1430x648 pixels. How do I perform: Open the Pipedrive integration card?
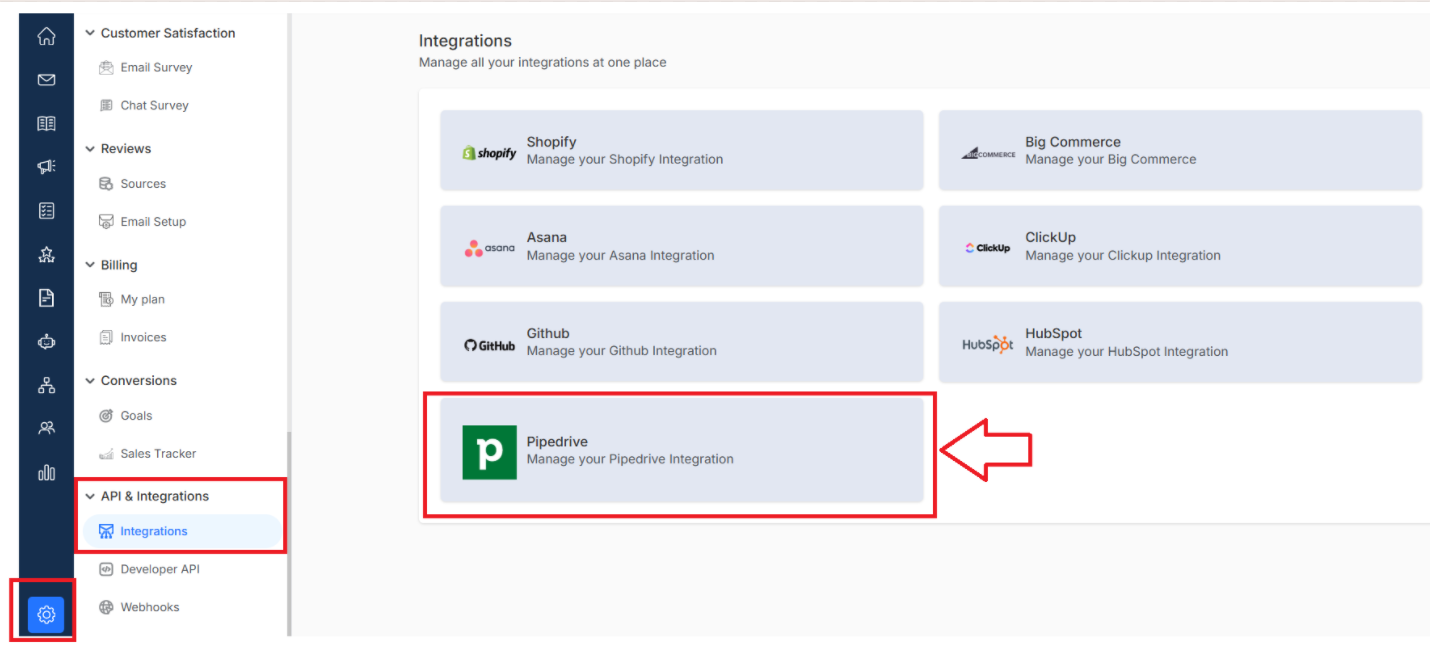tap(681, 450)
